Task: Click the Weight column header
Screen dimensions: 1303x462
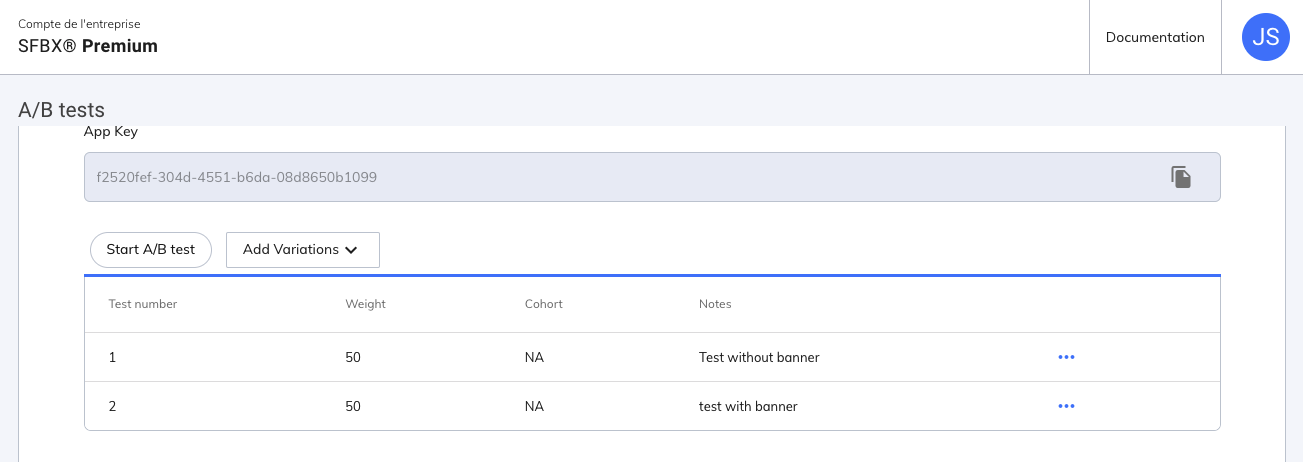Action: [365, 304]
